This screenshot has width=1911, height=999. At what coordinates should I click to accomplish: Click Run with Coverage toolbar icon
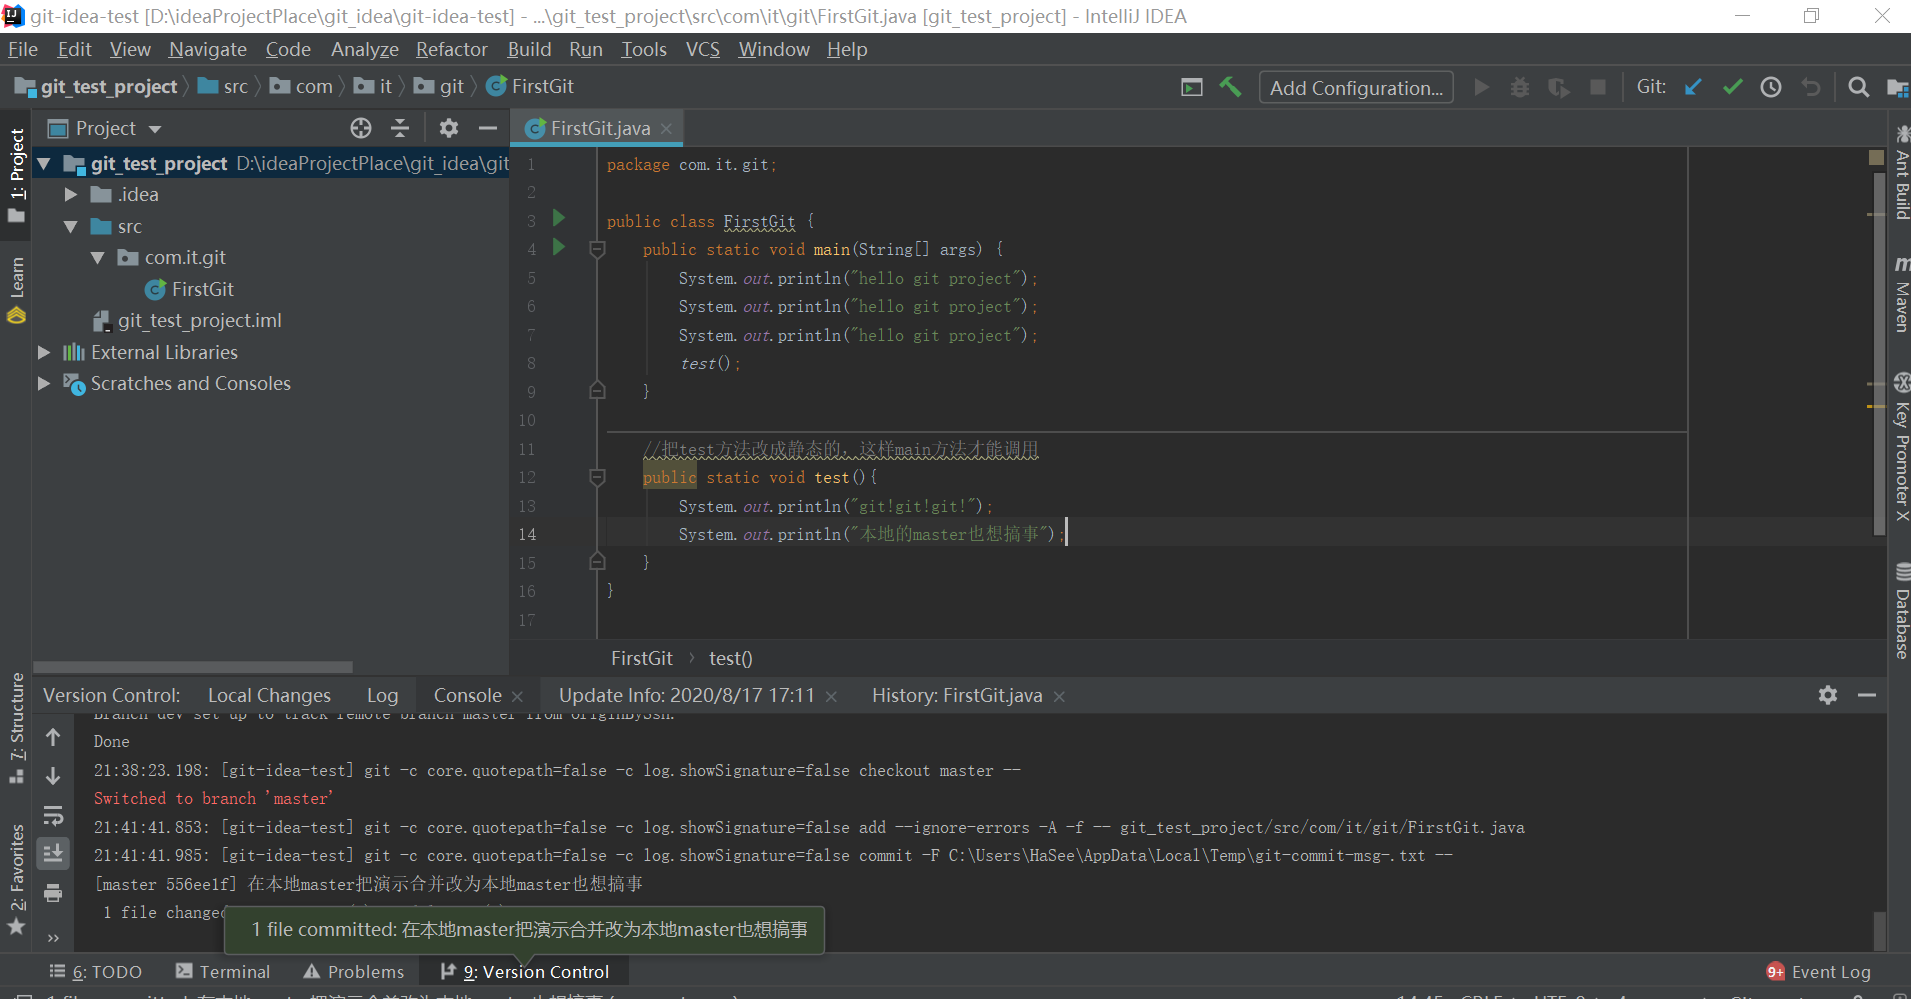coord(1559,87)
